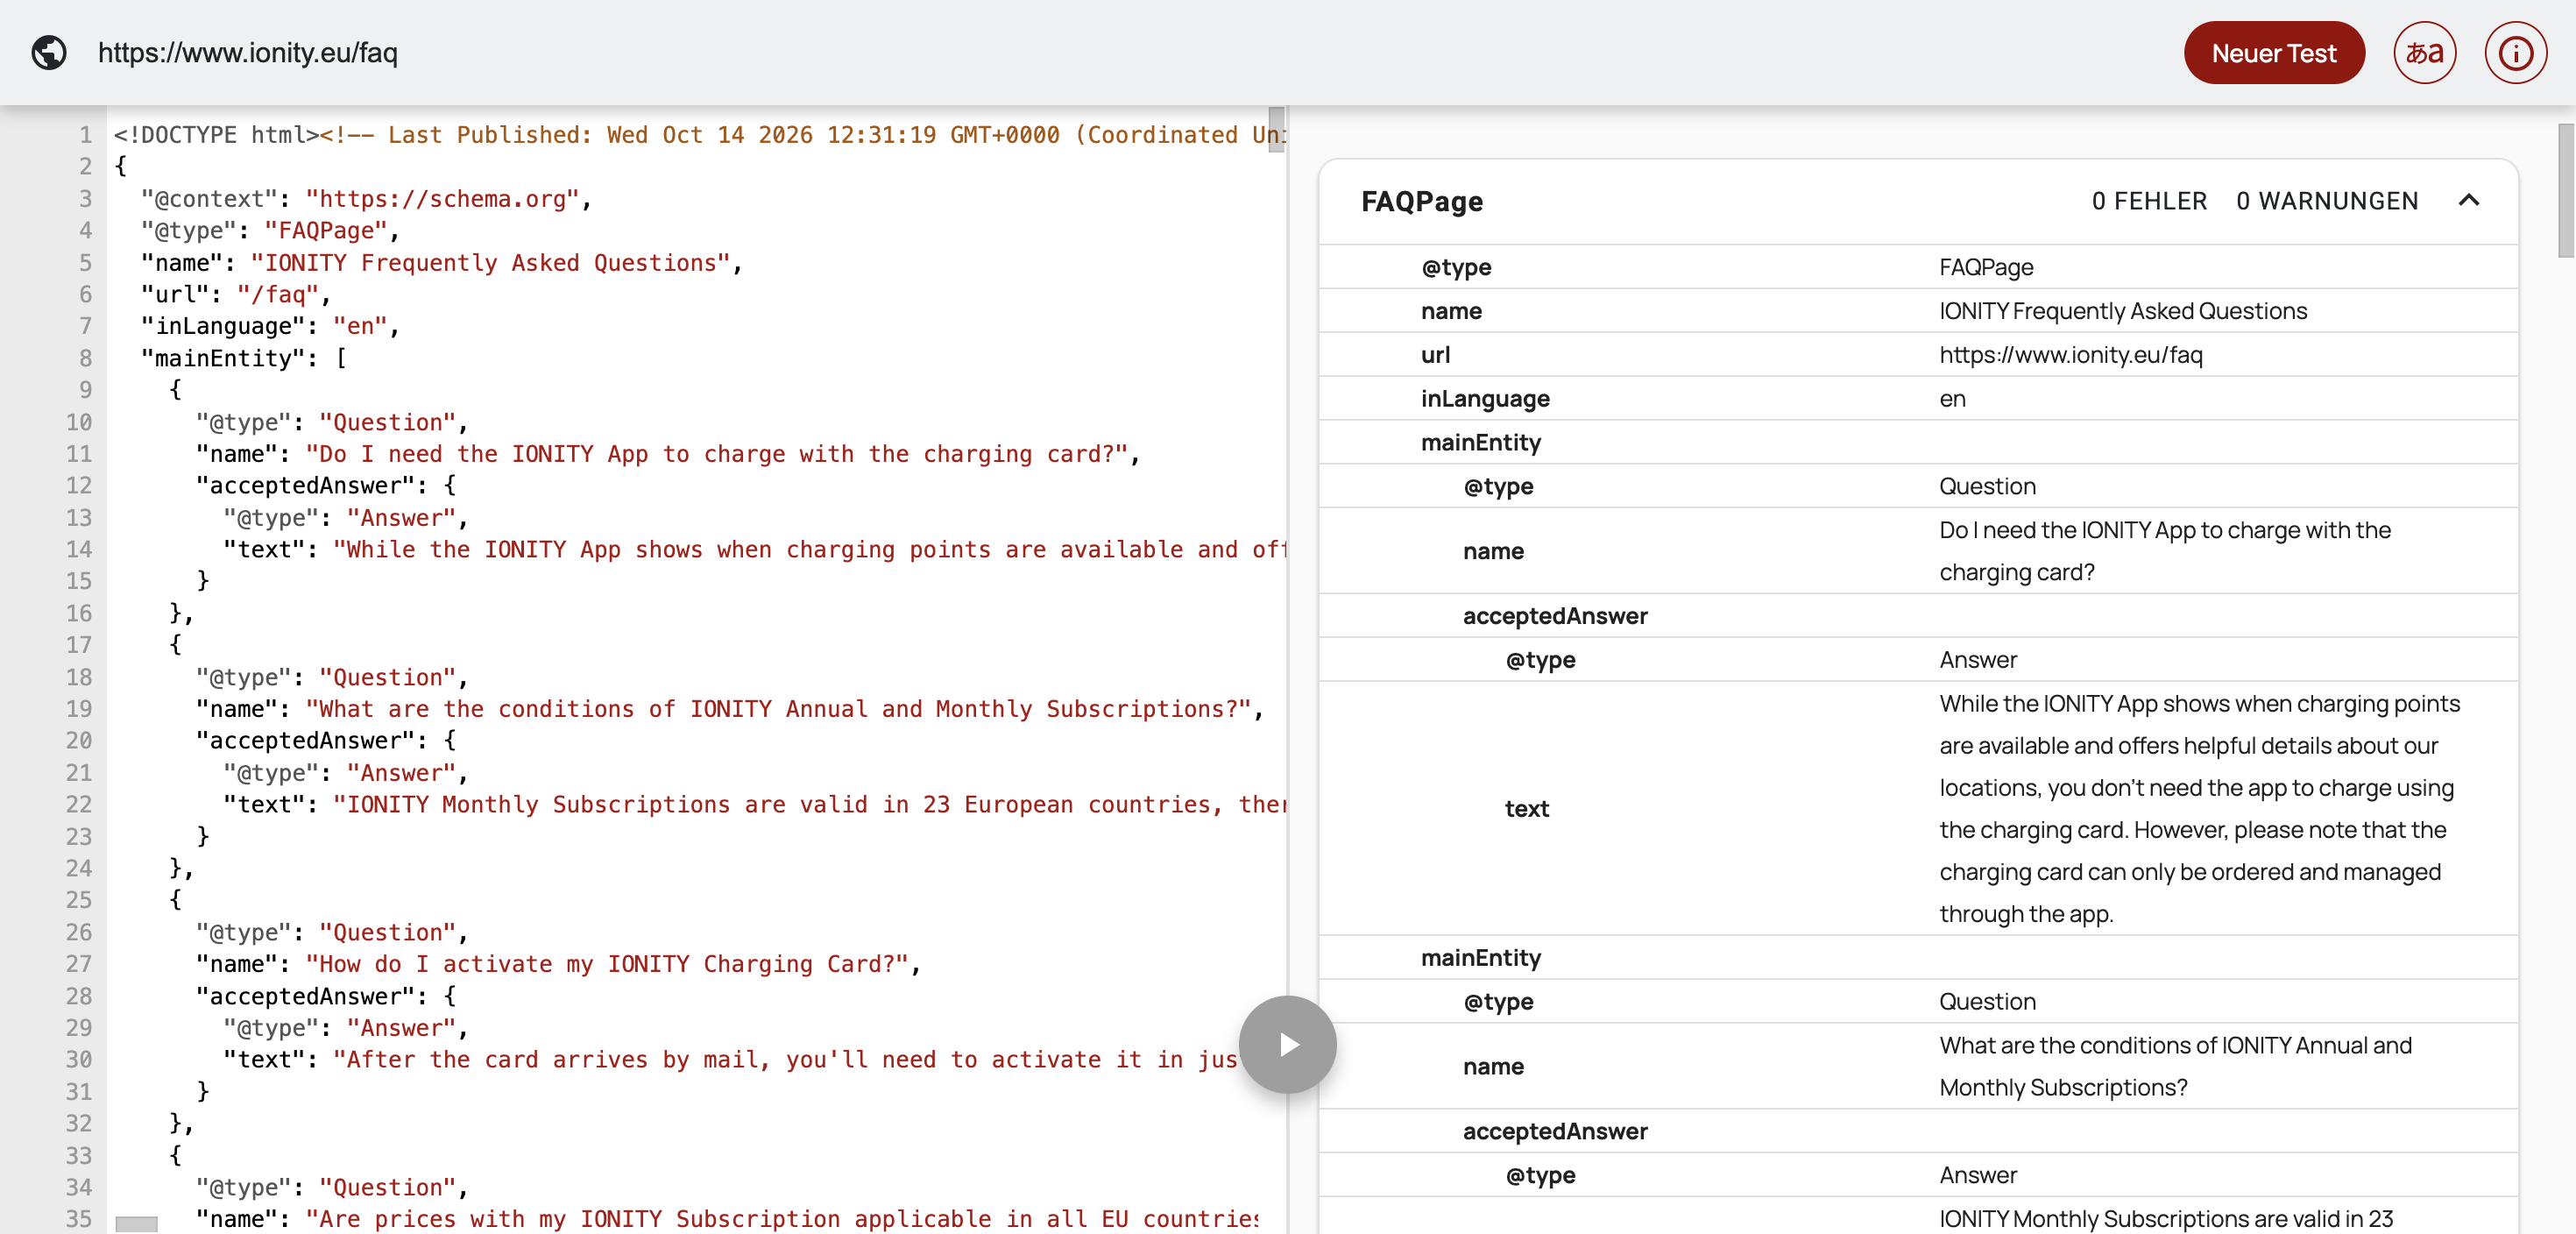Collapse the FAQPage results section
The height and width of the screenshot is (1234, 2576).
pyautogui.click(x=2468, y=201)
